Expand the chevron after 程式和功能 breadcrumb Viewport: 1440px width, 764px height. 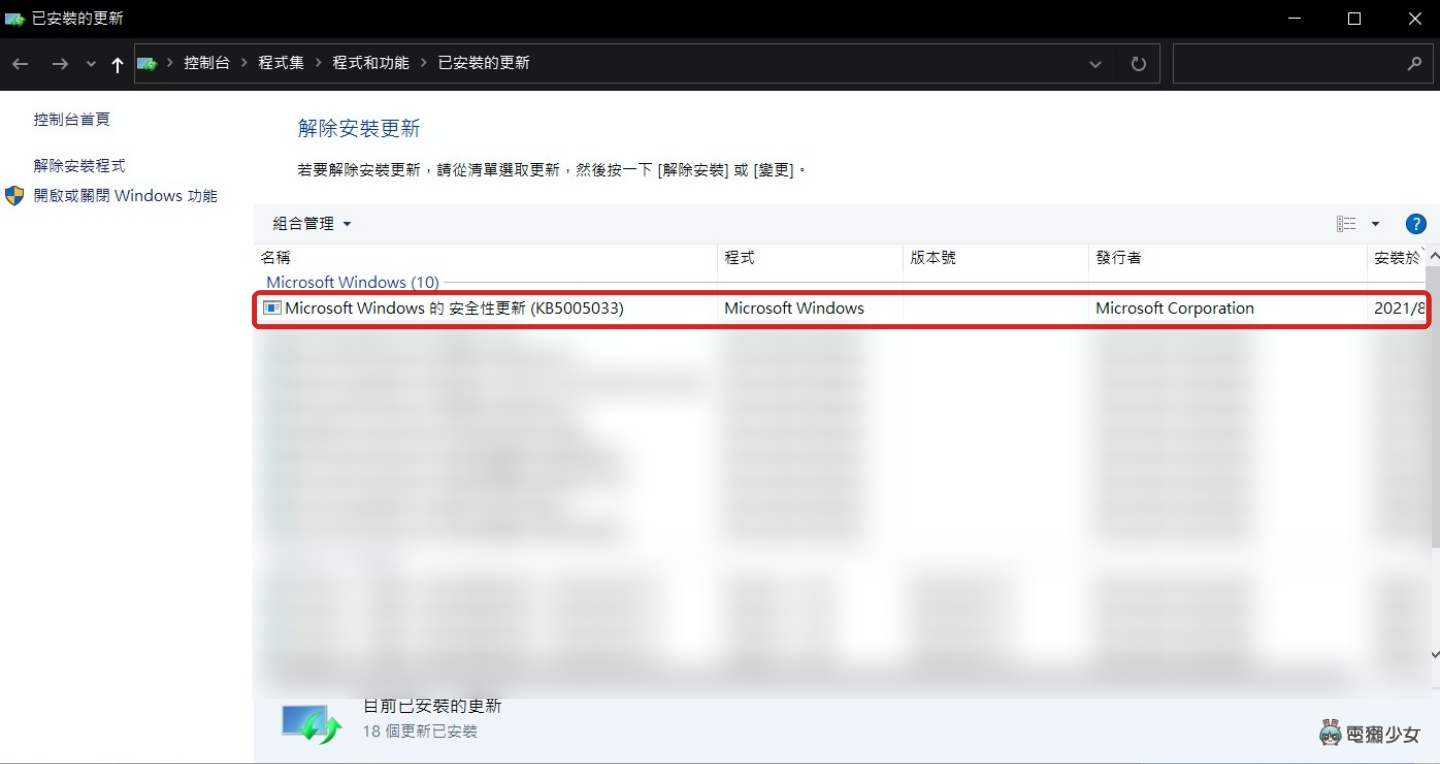coord(423,63)
